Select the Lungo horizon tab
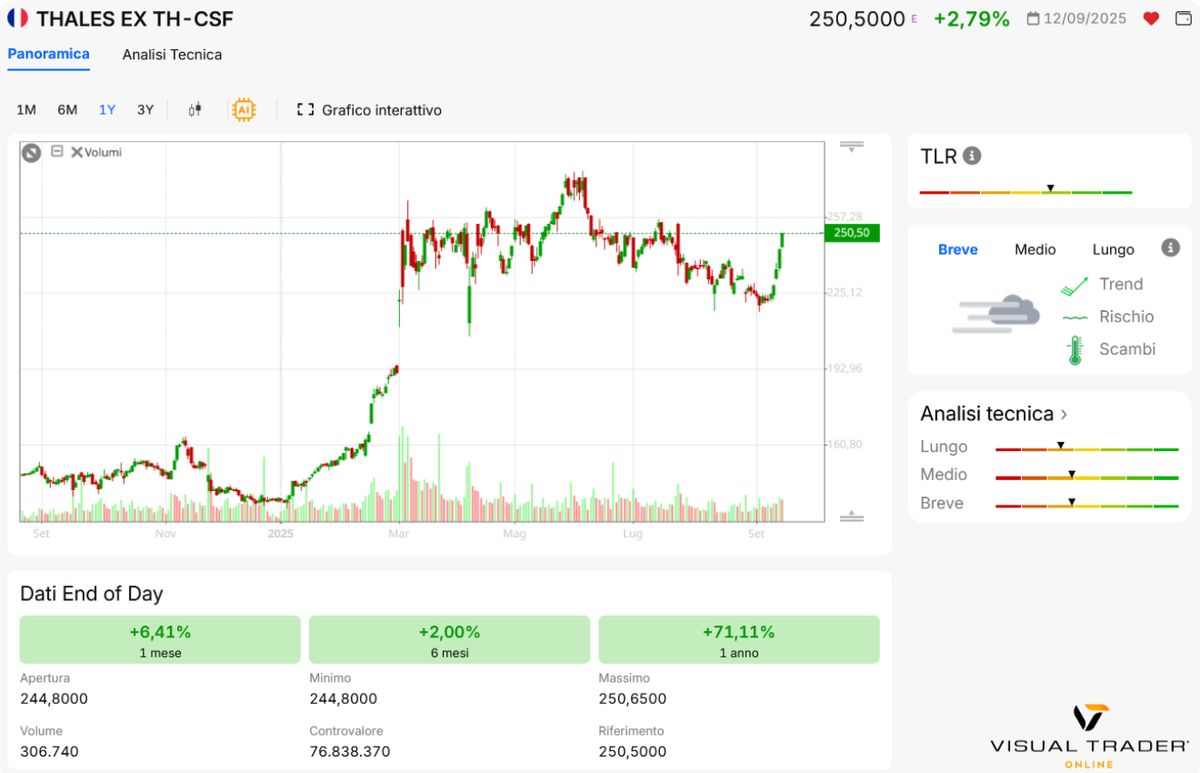This screenshot has width=1200, height=773. coord(1113,249)
